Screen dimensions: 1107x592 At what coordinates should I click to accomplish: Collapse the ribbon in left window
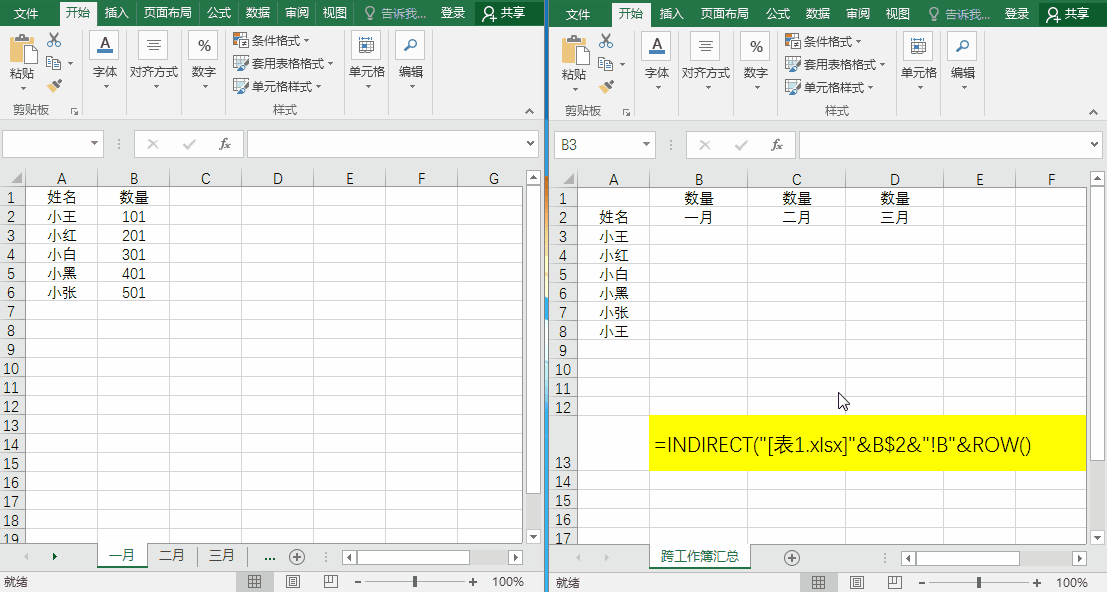point(529,111)
